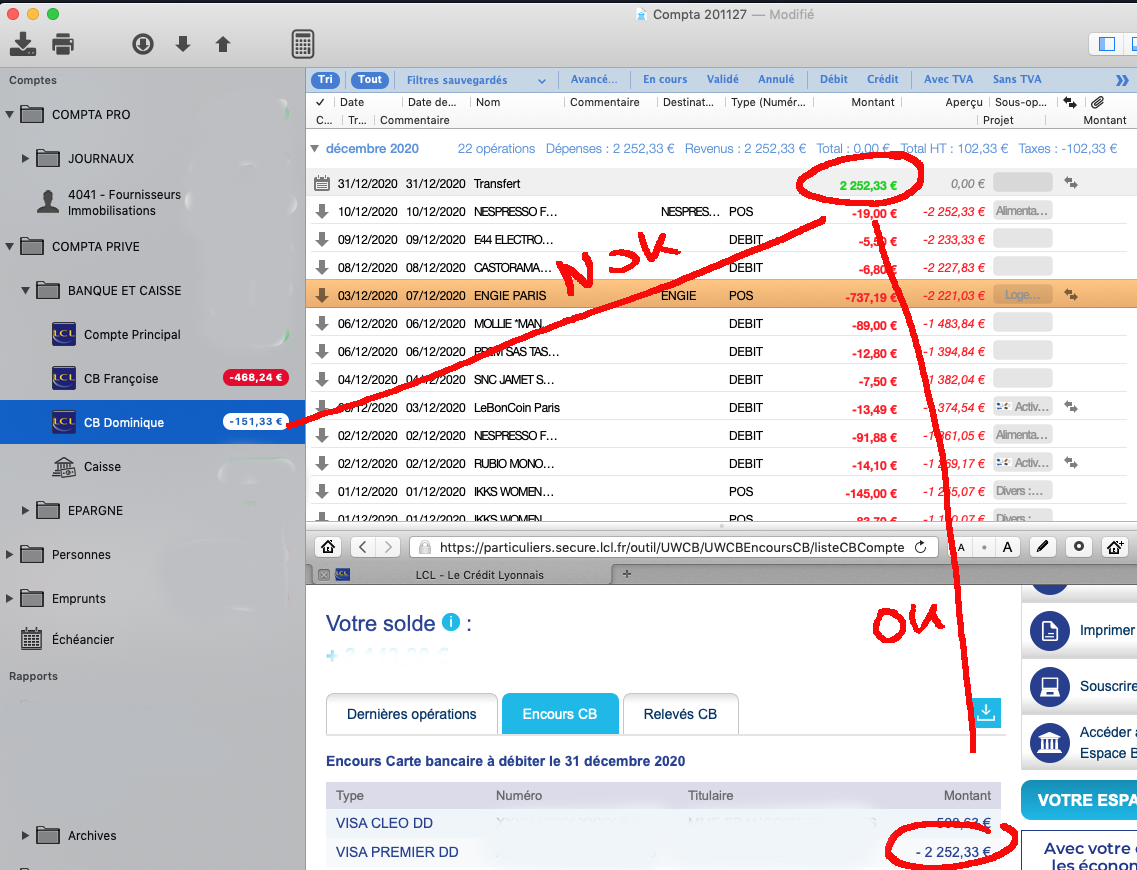
Task: Sort by the Montant column header
Action: (x=872, y=102)
